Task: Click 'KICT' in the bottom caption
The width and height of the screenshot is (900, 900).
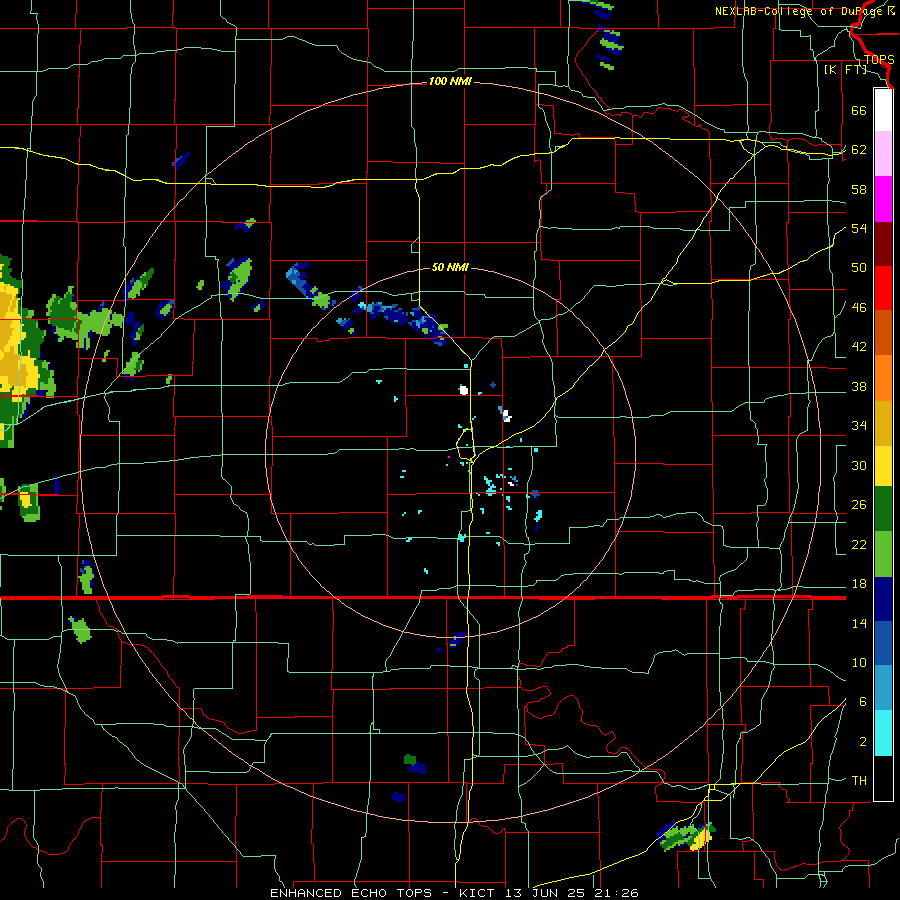Action: pyautogui.click(x=479, y=893)
